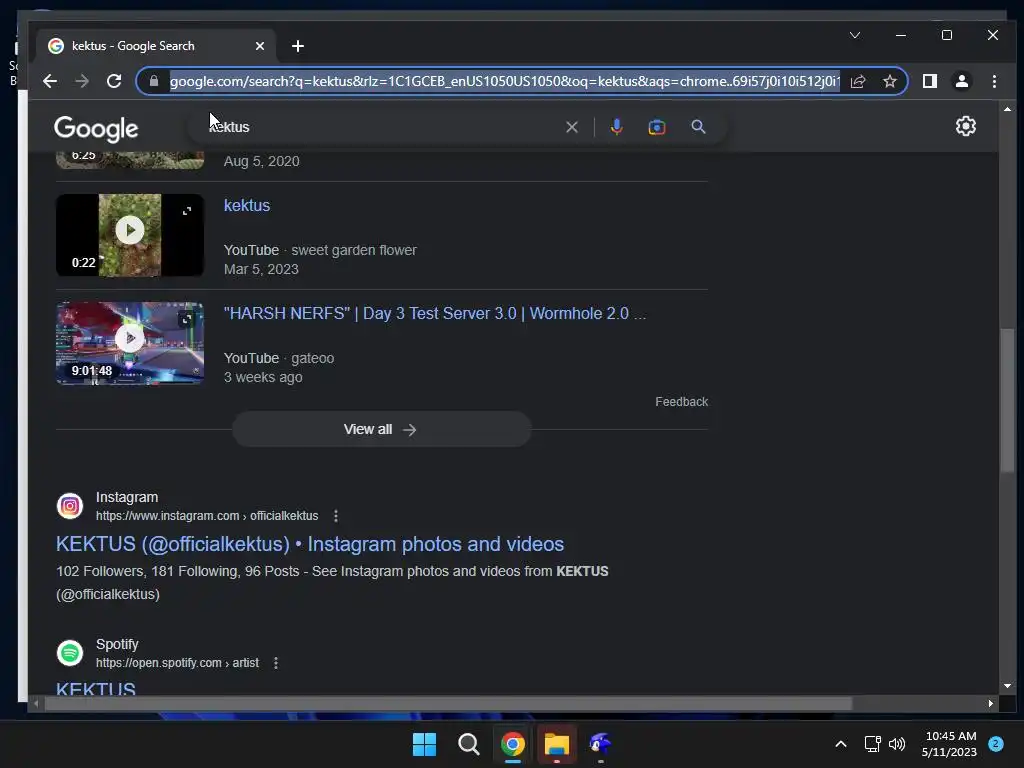Open the kektus YouTube video link
The image size is (1024, 768).
coord(247,205)
